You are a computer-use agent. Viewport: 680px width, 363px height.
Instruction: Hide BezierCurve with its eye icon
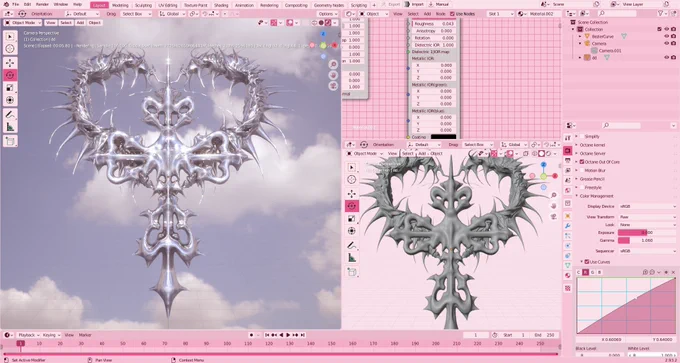[667, 36]
